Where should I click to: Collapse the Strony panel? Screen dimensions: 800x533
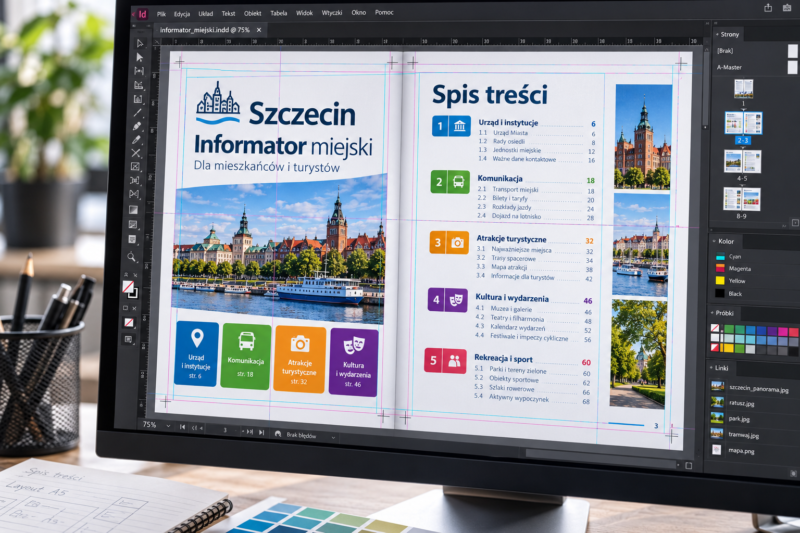pos(717,34)
